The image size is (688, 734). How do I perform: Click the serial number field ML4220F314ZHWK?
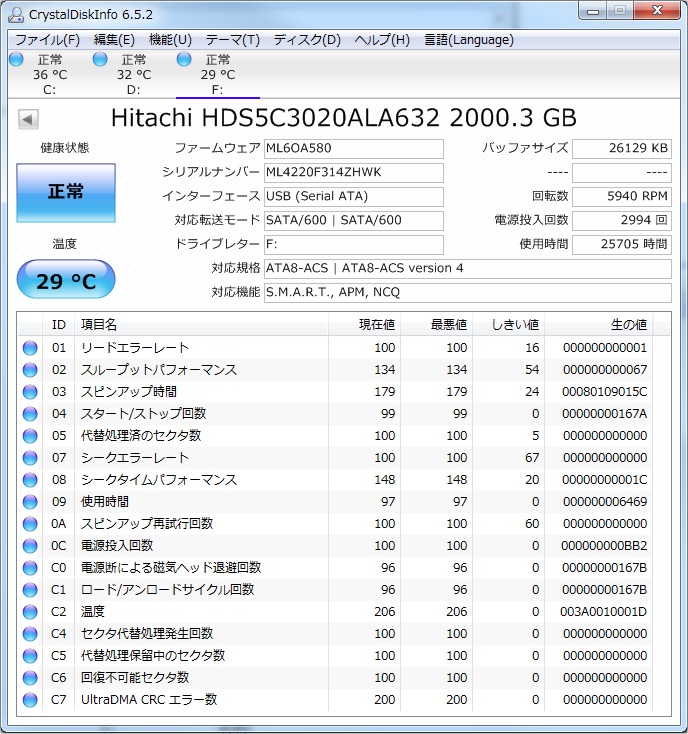[x=353, y=173]
